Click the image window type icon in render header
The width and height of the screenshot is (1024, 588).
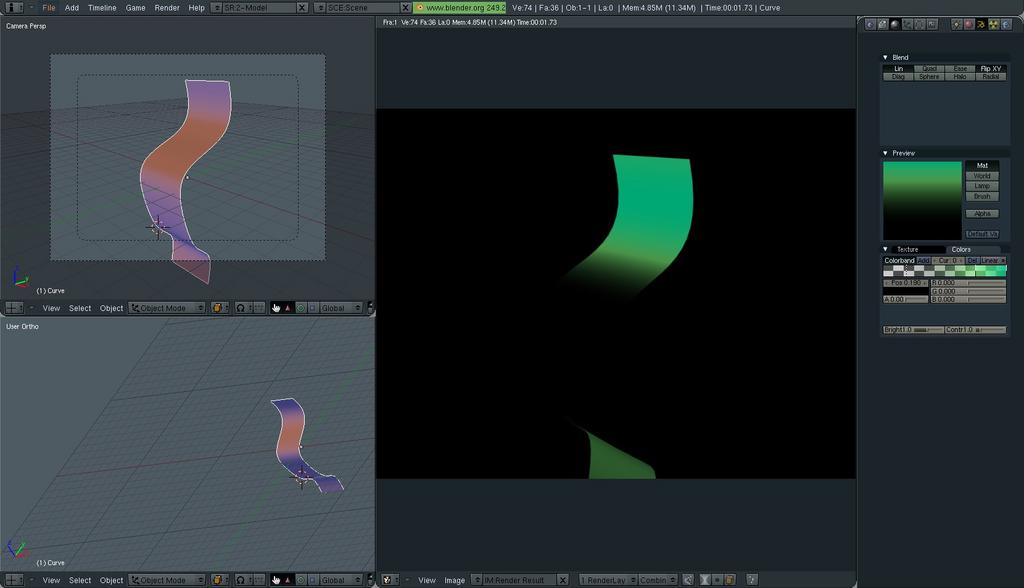click(x=390, y=580)
